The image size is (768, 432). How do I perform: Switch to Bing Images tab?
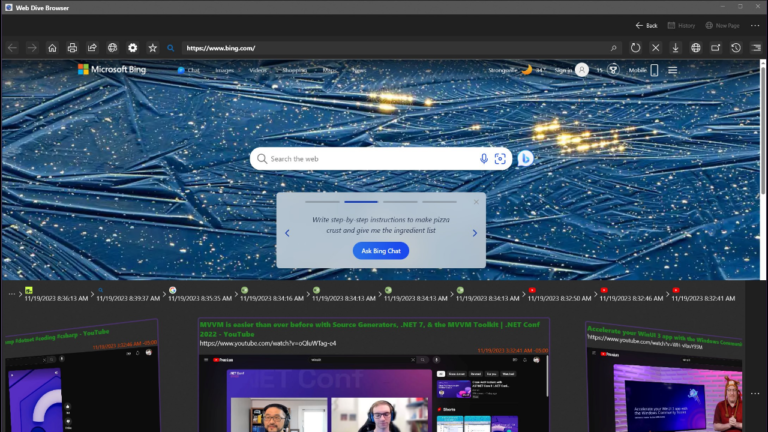(x=224, y=70)
